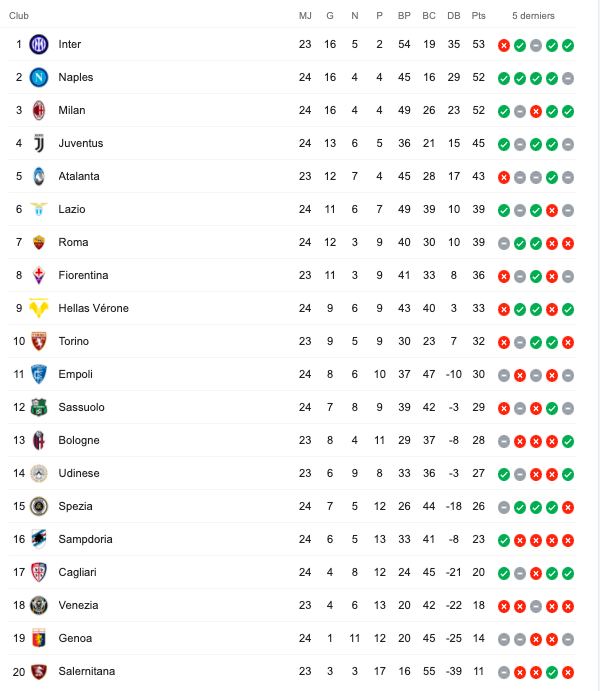Click the Club column header

click(x=19, y=16)
